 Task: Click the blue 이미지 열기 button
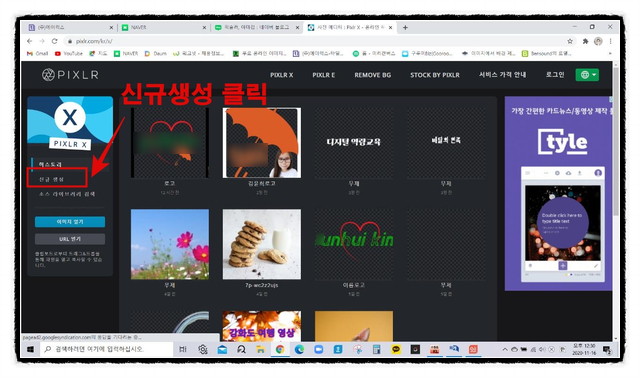70,222
